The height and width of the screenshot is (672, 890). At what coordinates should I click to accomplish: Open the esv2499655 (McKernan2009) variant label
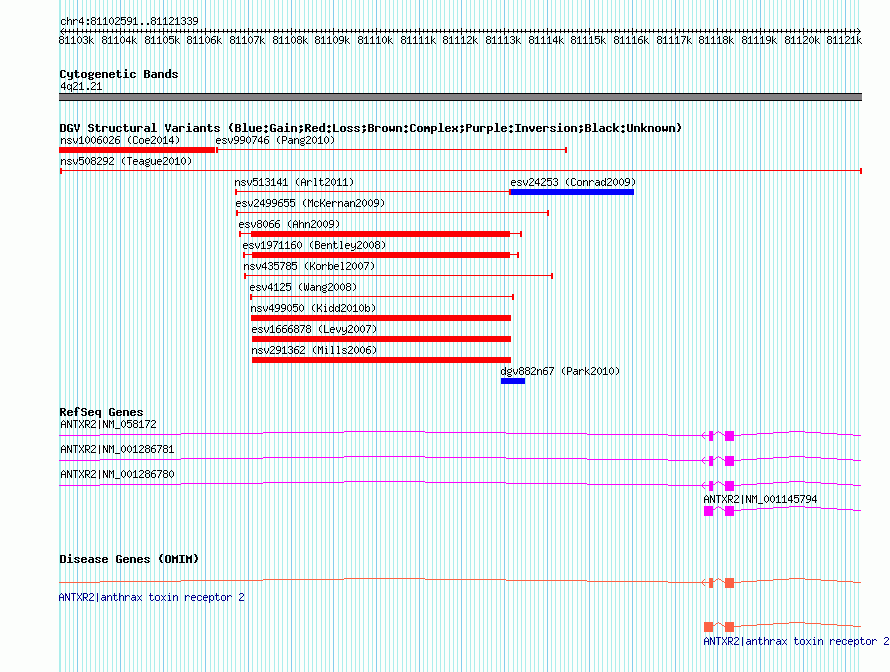(x=310, y=203)
